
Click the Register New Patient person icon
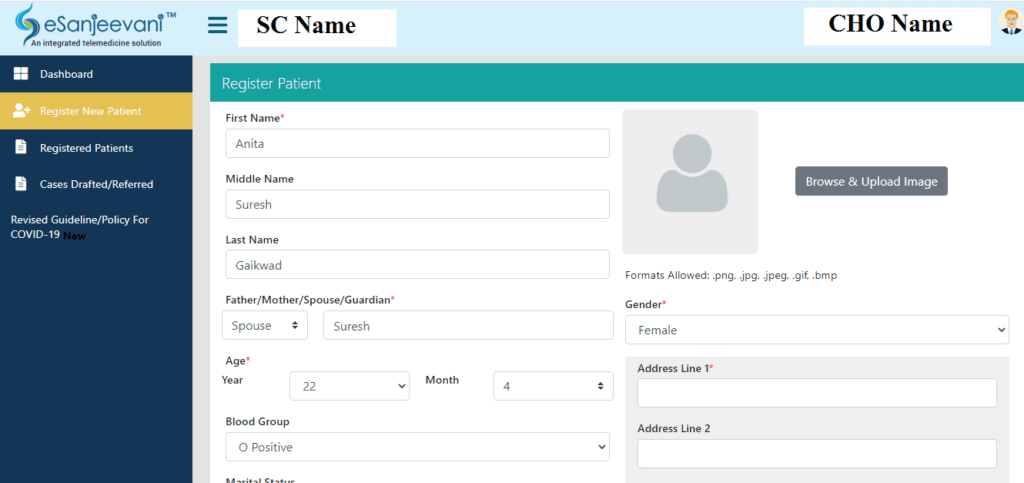[x=22, y=111]
